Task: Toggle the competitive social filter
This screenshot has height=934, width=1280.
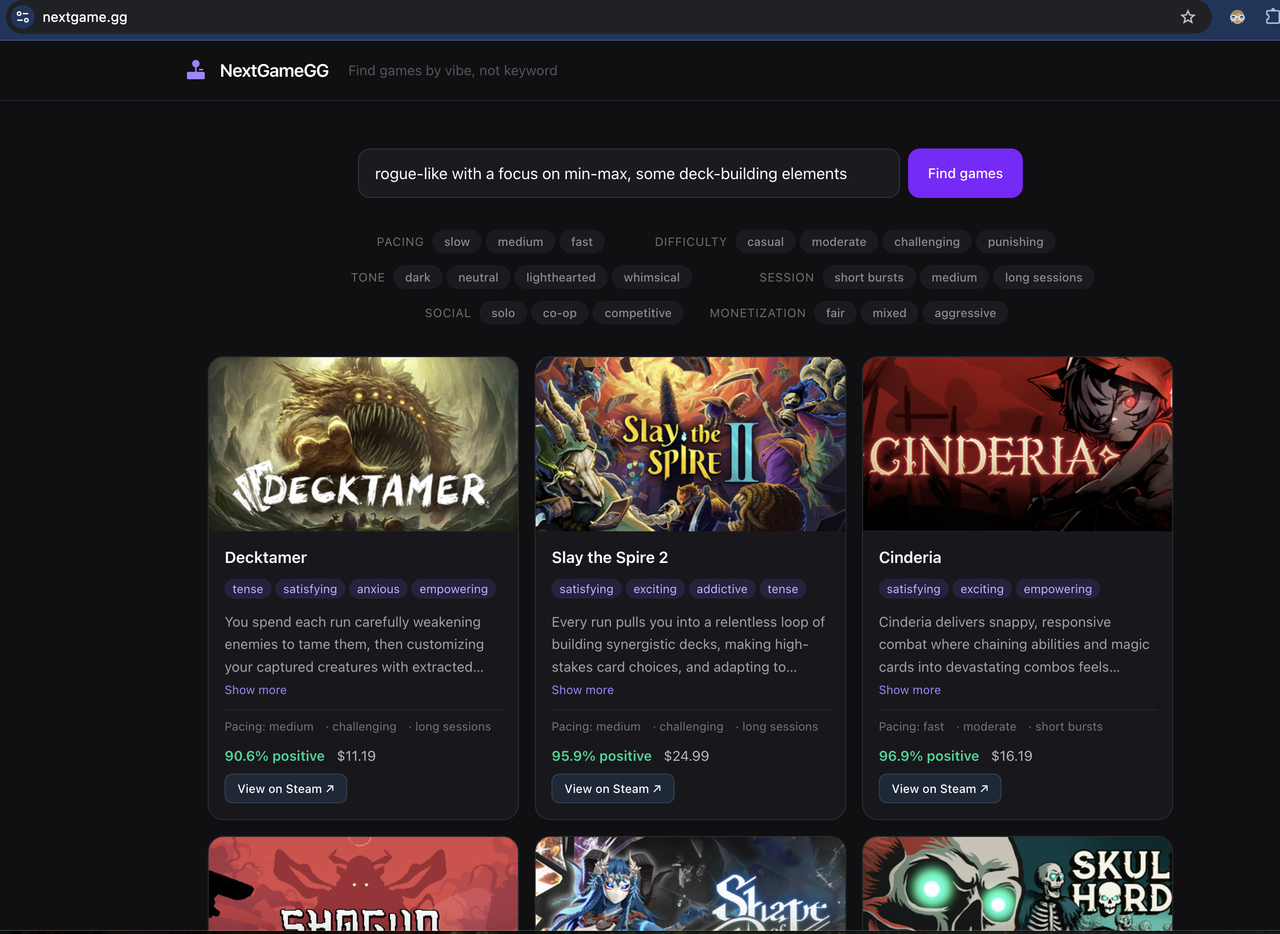Action: (638, 313)
